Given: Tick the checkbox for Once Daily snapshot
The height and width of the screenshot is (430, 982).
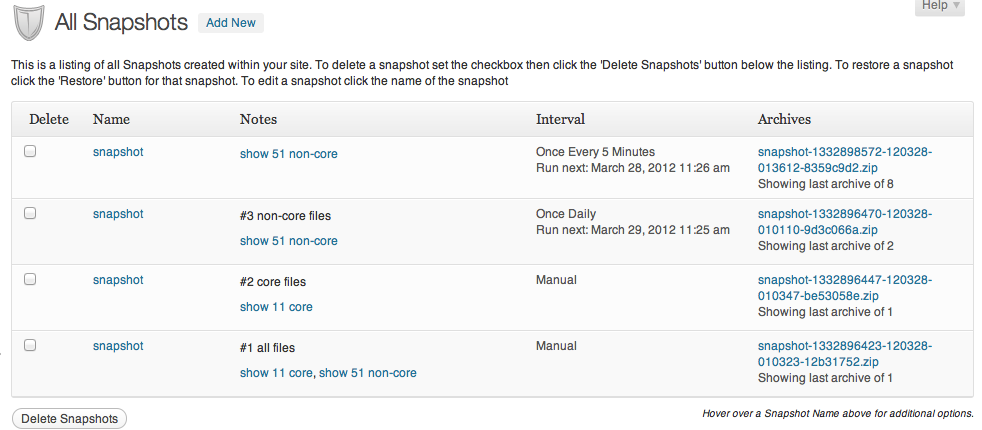Looking at the screenshot, I should (30, 213).
